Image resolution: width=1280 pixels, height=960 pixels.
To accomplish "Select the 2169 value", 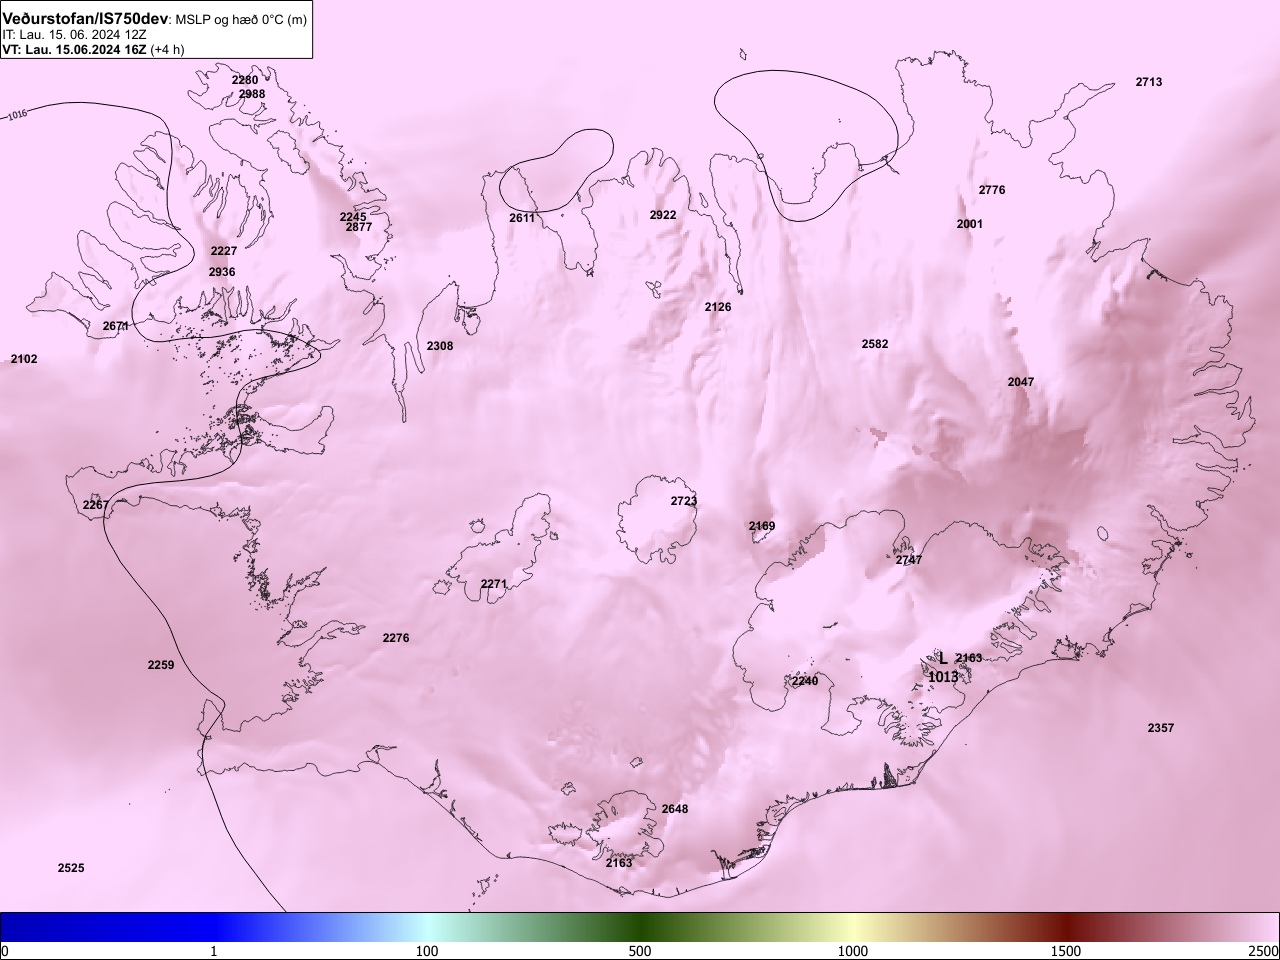I will 762,526.
